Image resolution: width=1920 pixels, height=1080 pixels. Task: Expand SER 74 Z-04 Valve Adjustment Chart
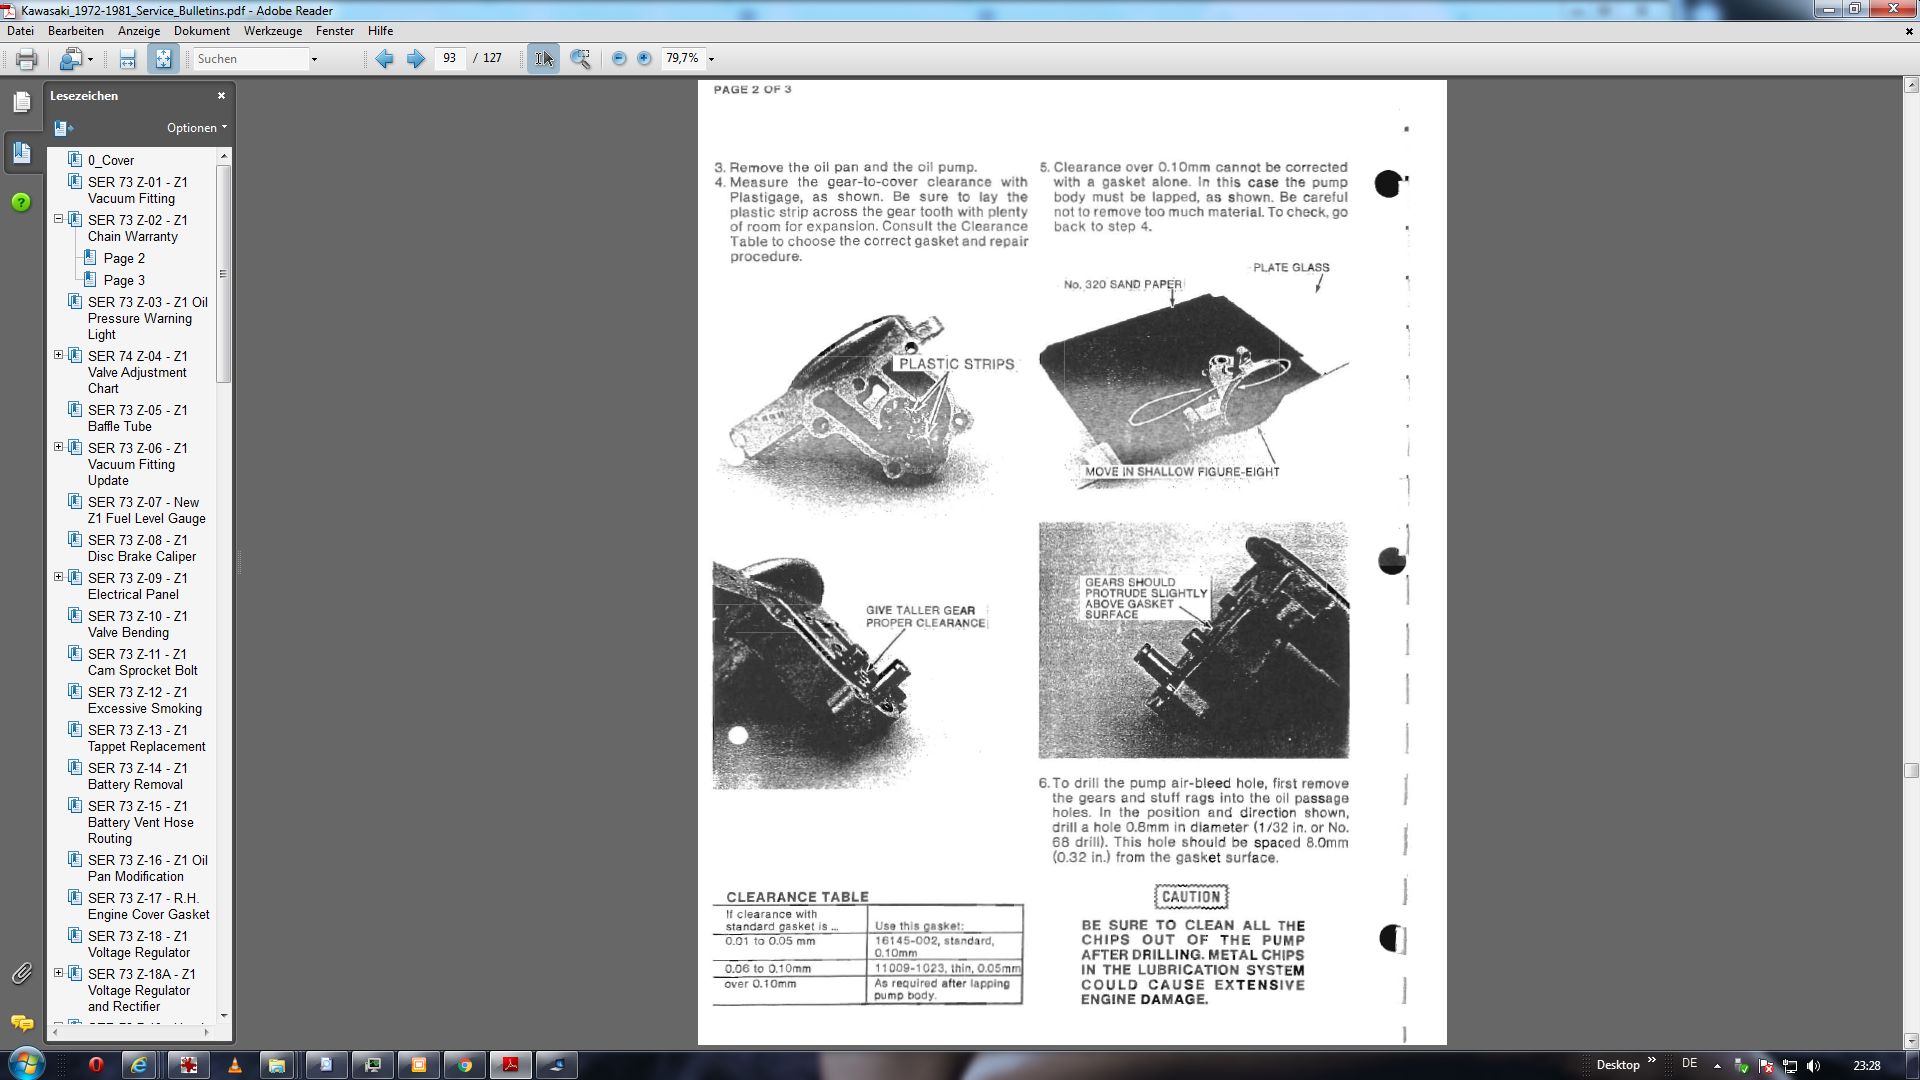coord(58,355)
